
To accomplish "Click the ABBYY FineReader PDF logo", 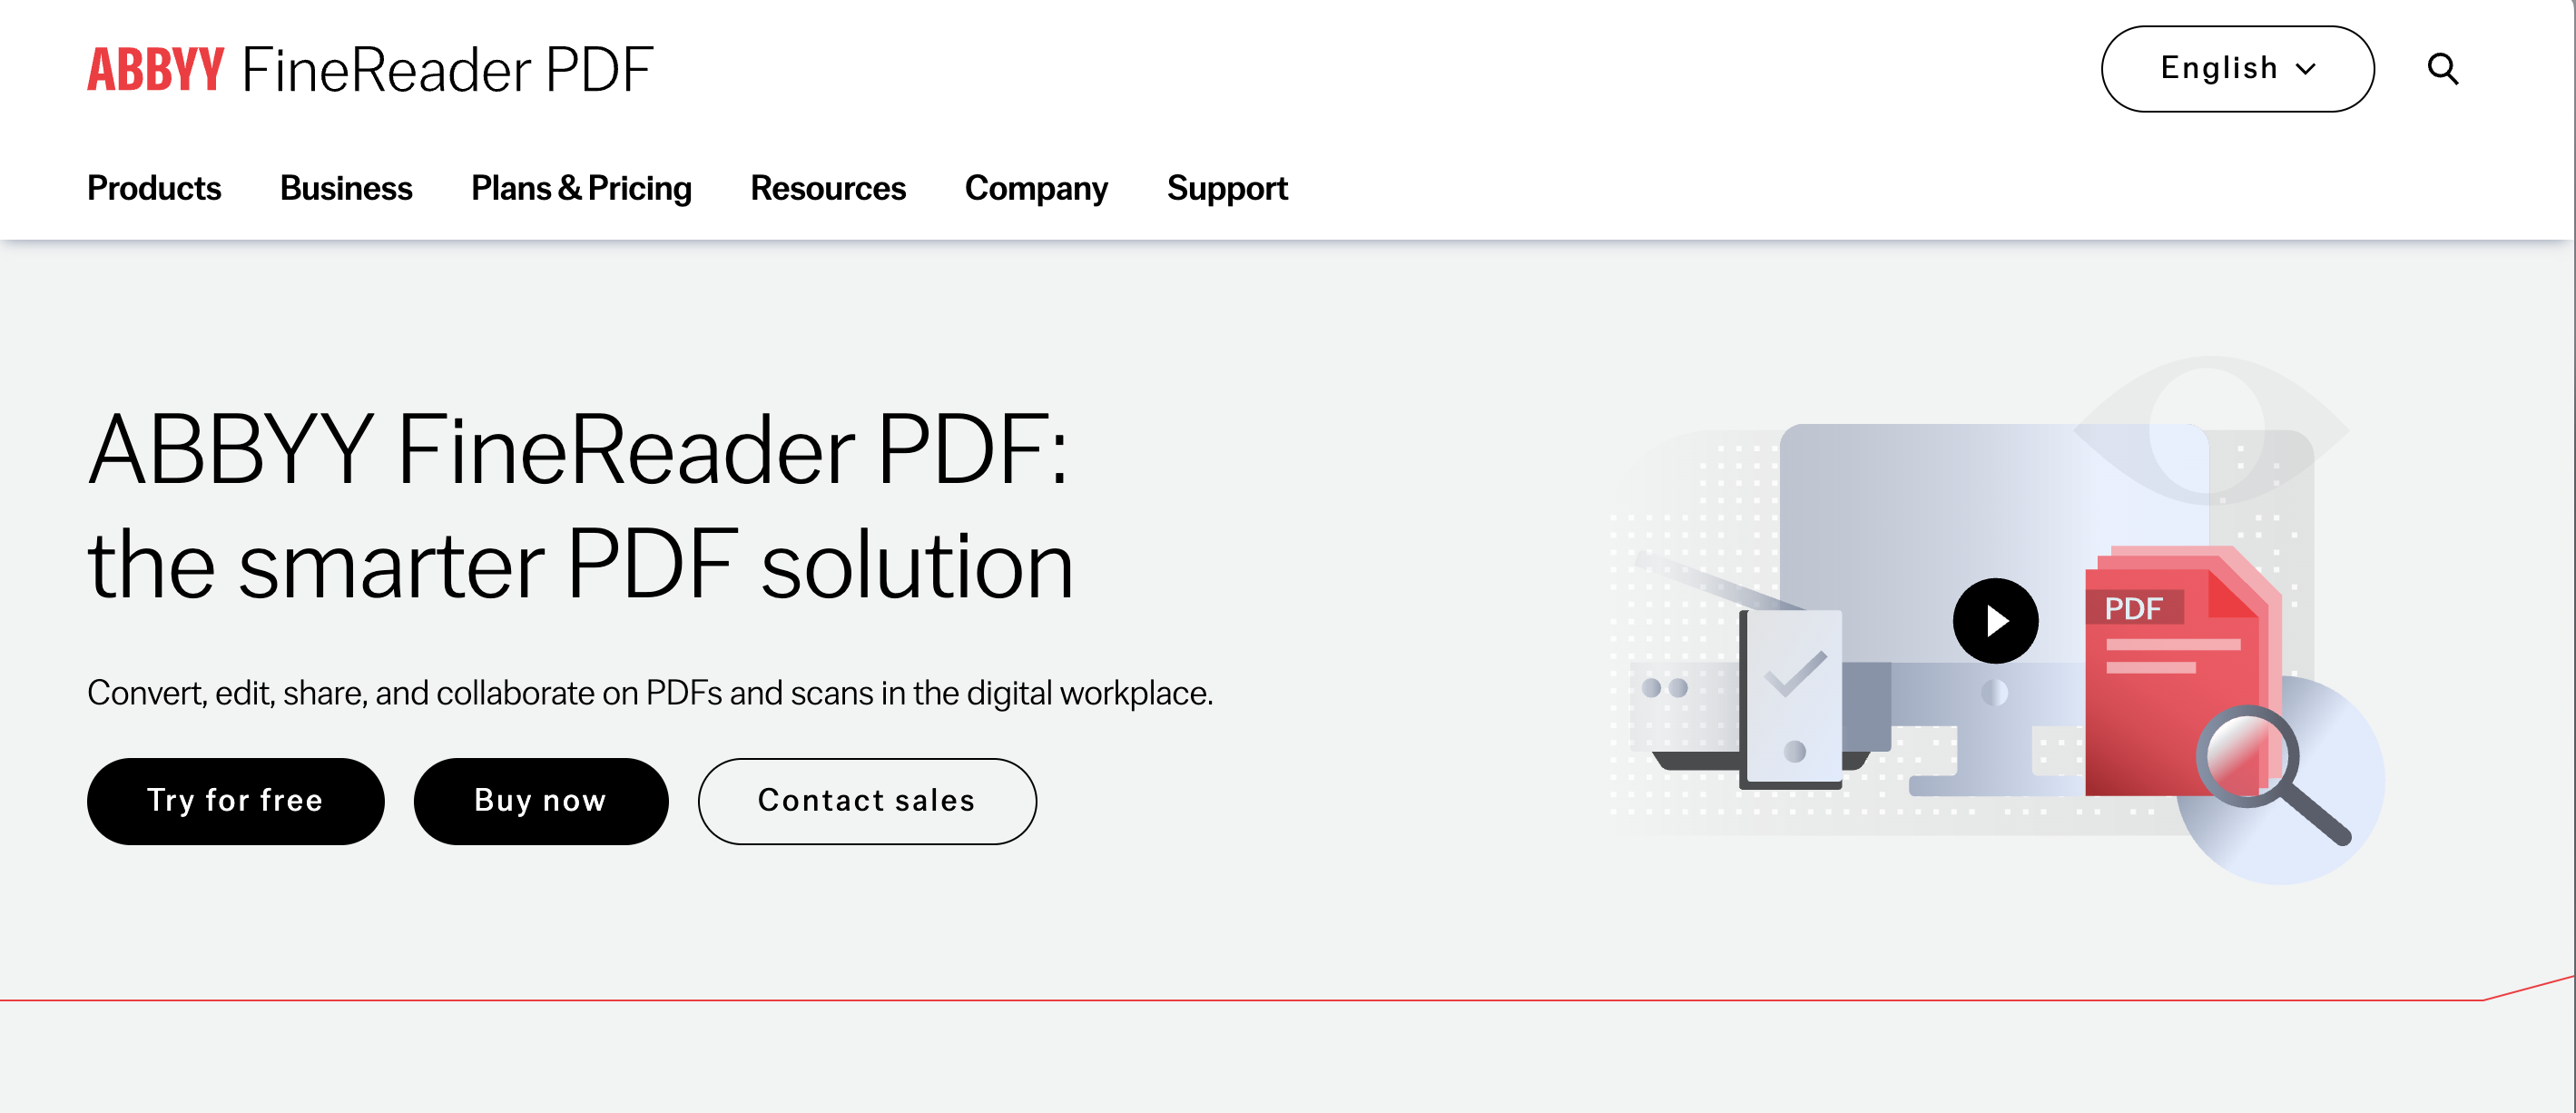I will [x=369, y=70].
